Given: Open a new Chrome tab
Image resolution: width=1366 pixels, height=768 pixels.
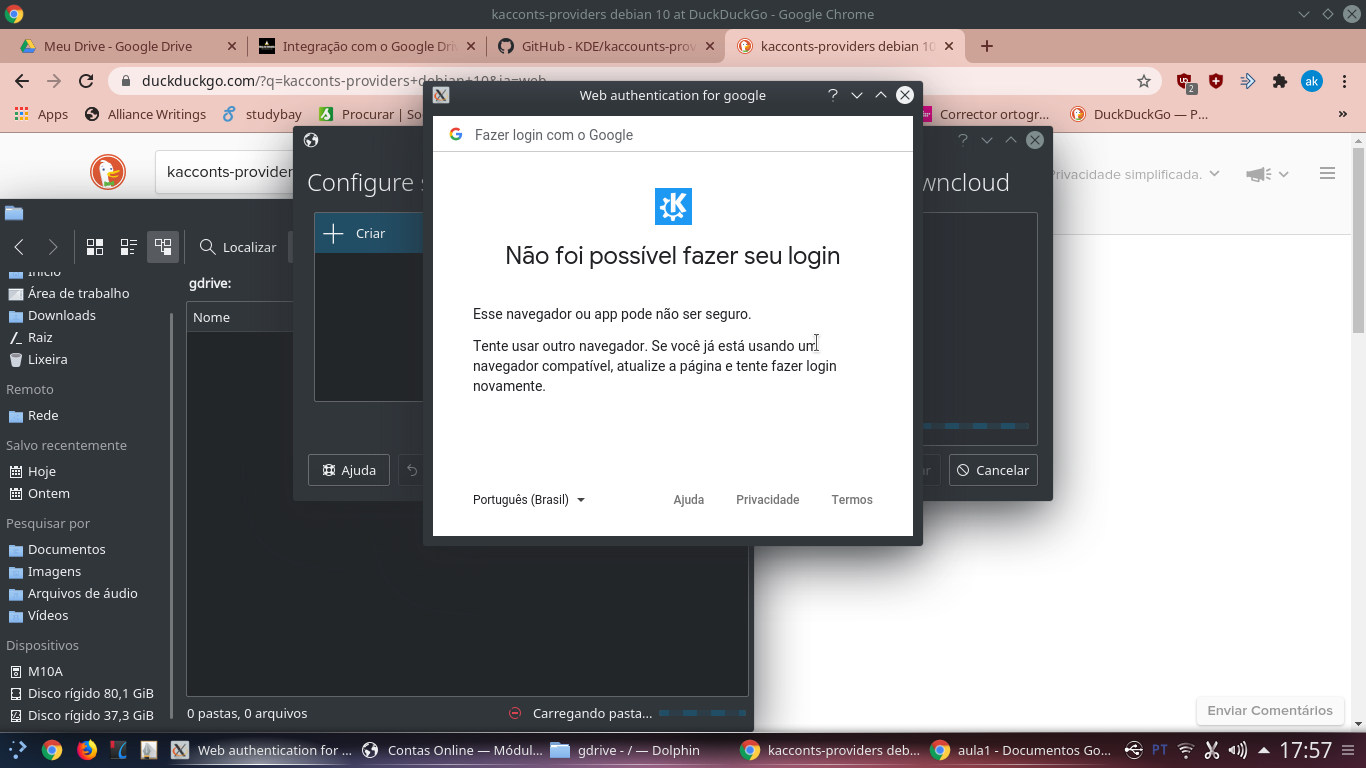Looking at the screenshot, I should 987,46.
